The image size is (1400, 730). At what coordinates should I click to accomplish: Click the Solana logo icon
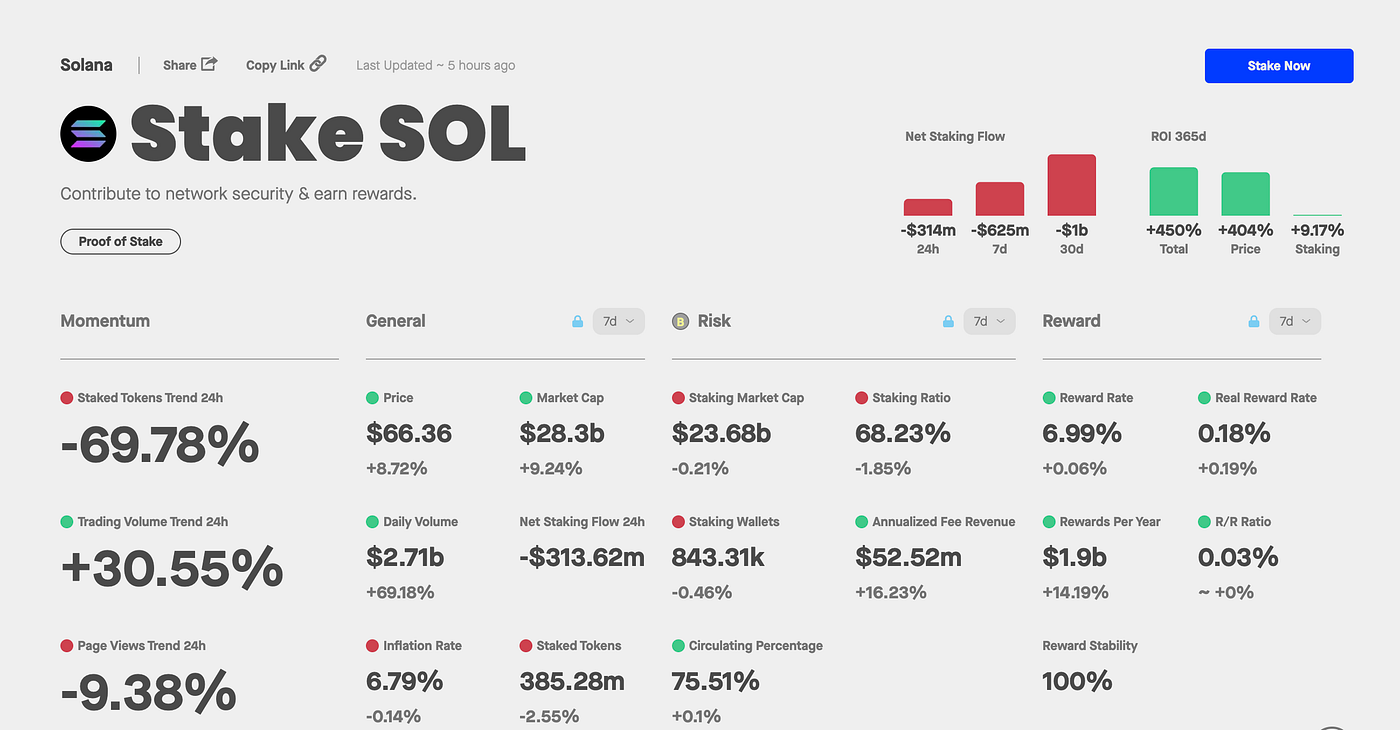point(88,133)
